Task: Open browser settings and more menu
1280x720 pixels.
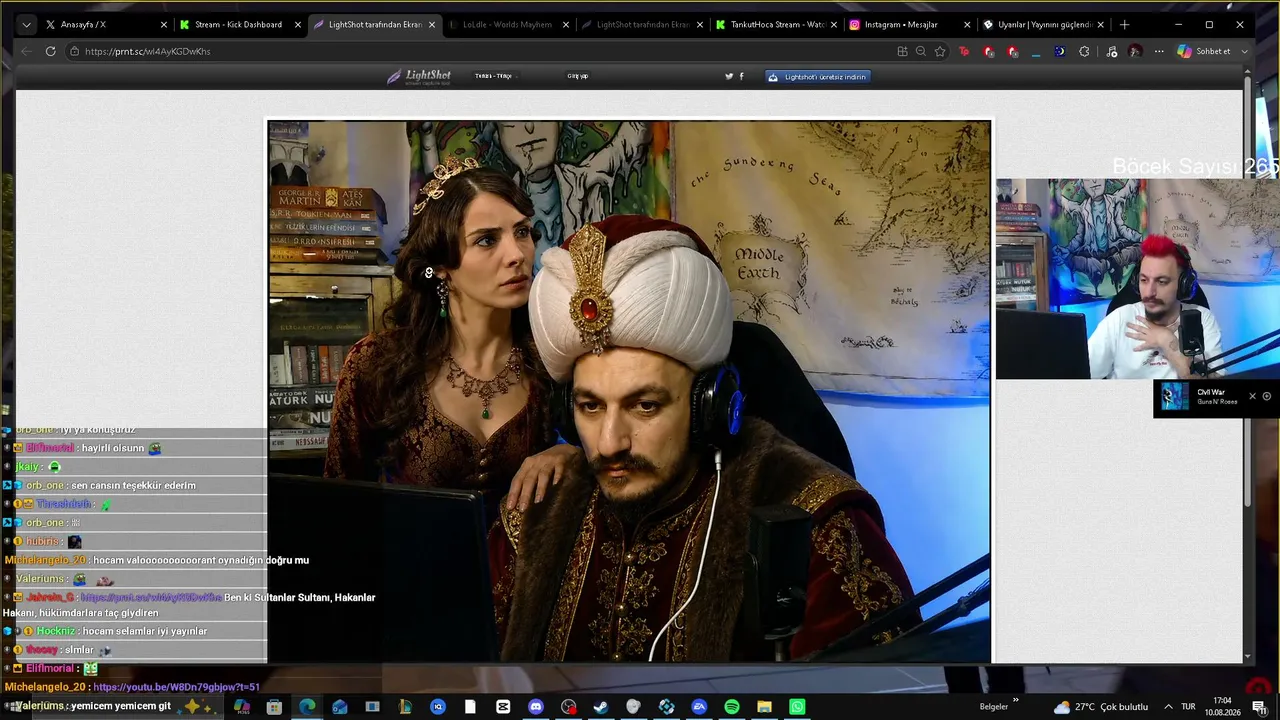Action: click(1159, 51)
